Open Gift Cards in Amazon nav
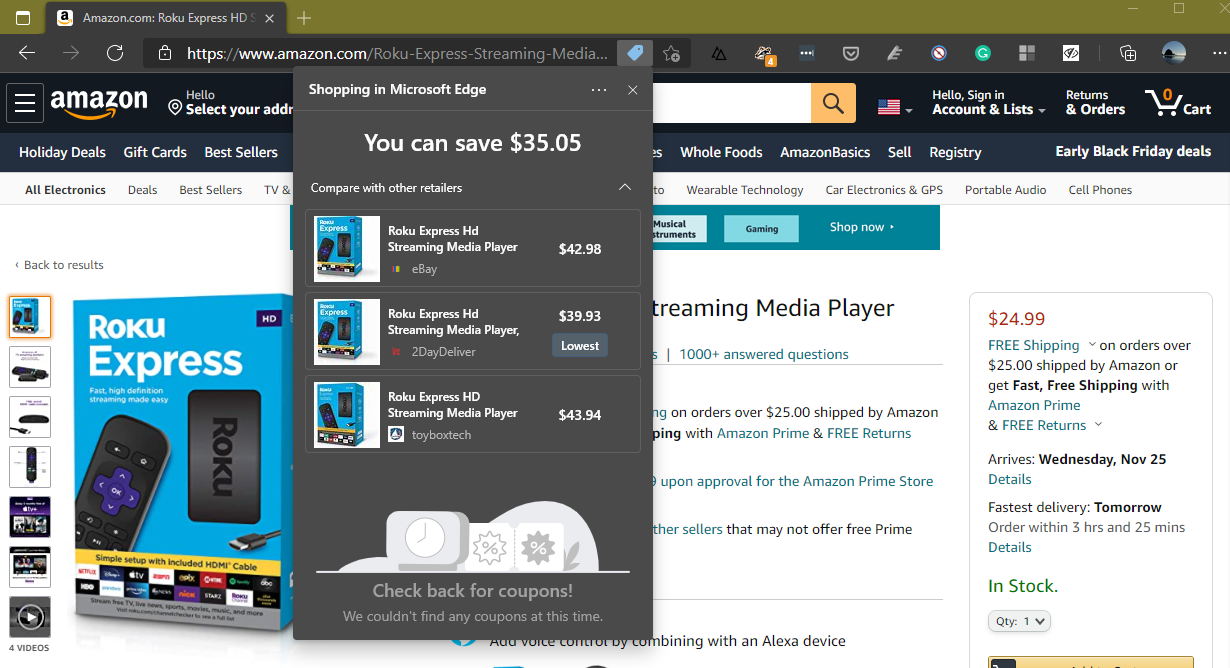This screenshot has width=1230, height=668. point(155,152)
